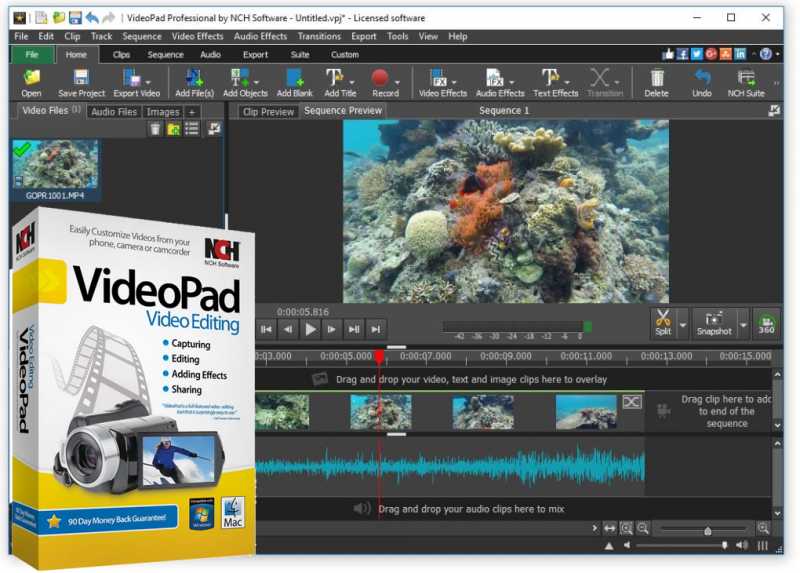
Task: Open the Export Video dropdown arrow
Action: (148, 82)
